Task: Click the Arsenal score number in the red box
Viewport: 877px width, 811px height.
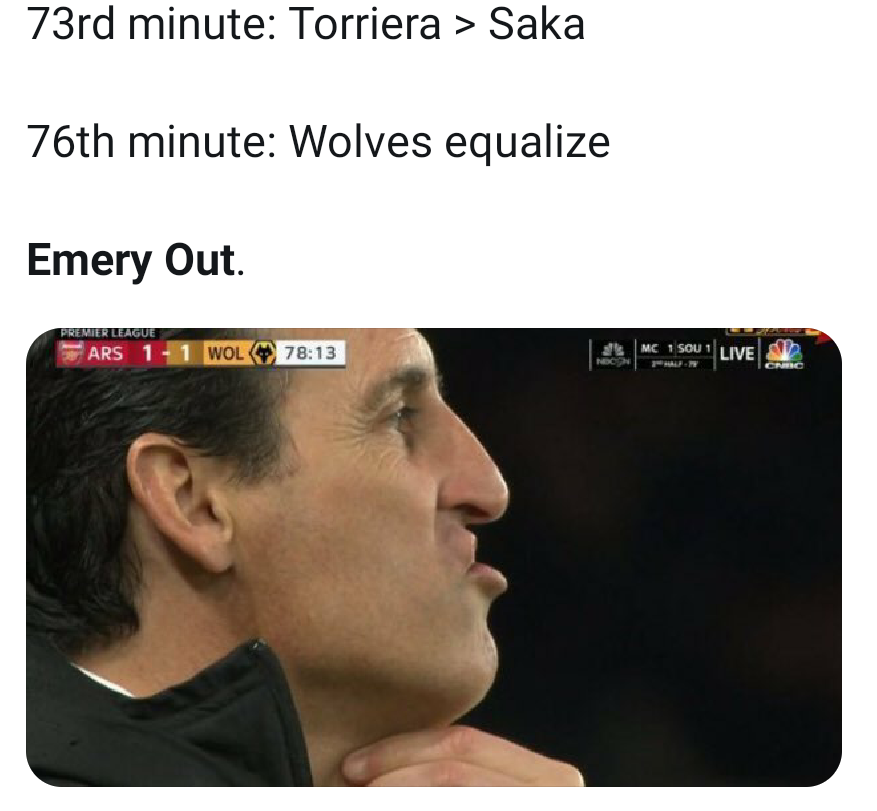Action: (x=147, y=353)
